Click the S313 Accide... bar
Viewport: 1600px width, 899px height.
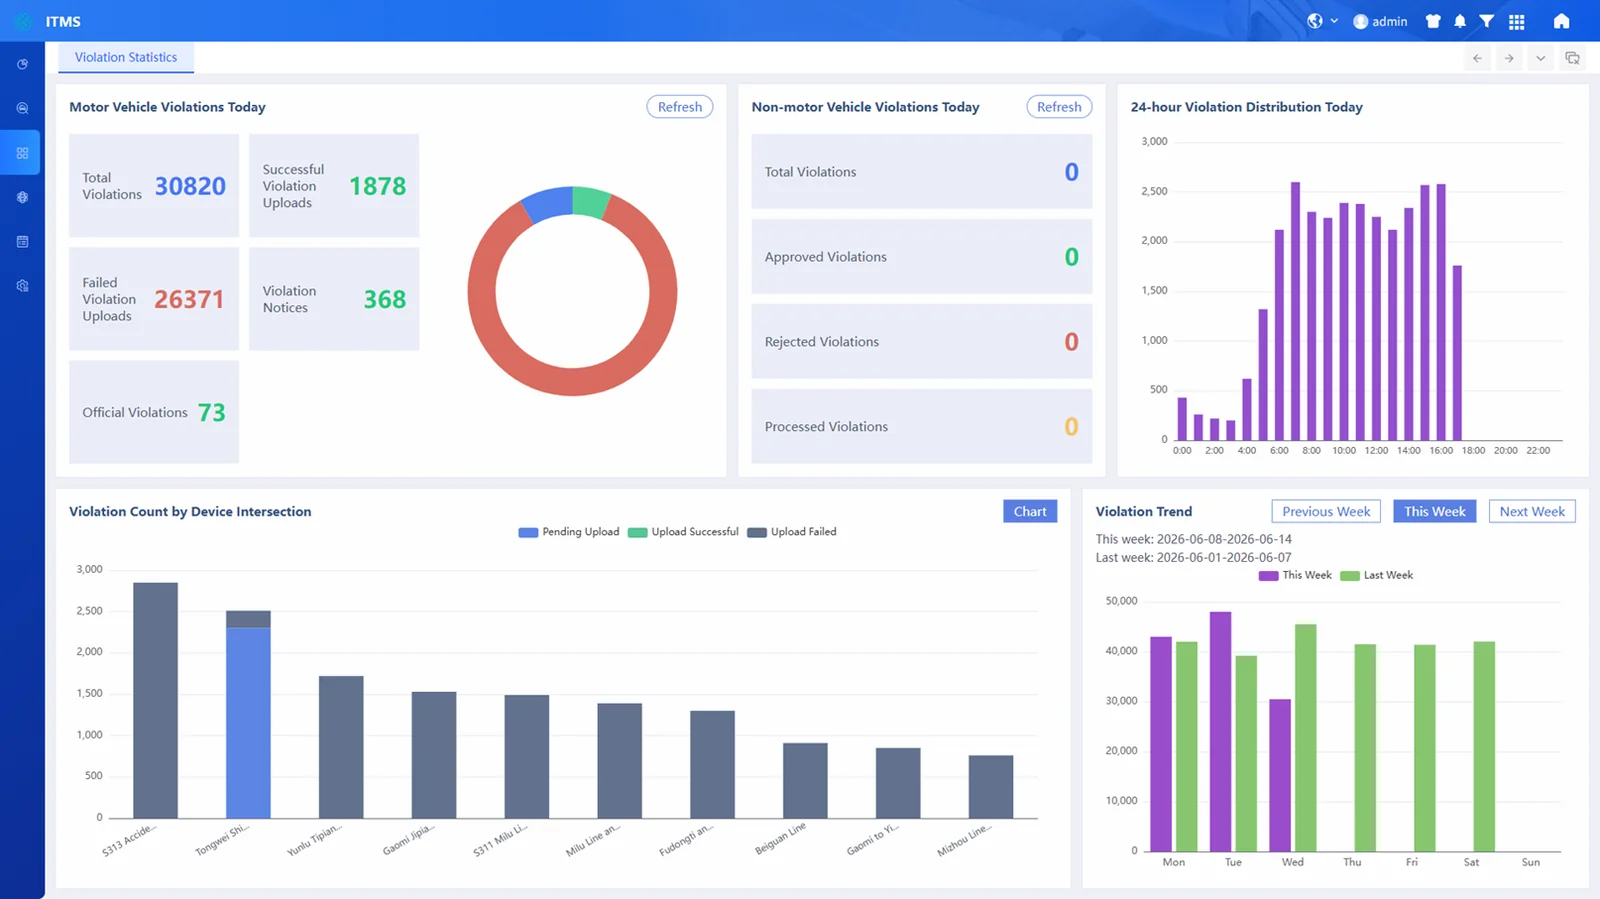pos(155,700)
